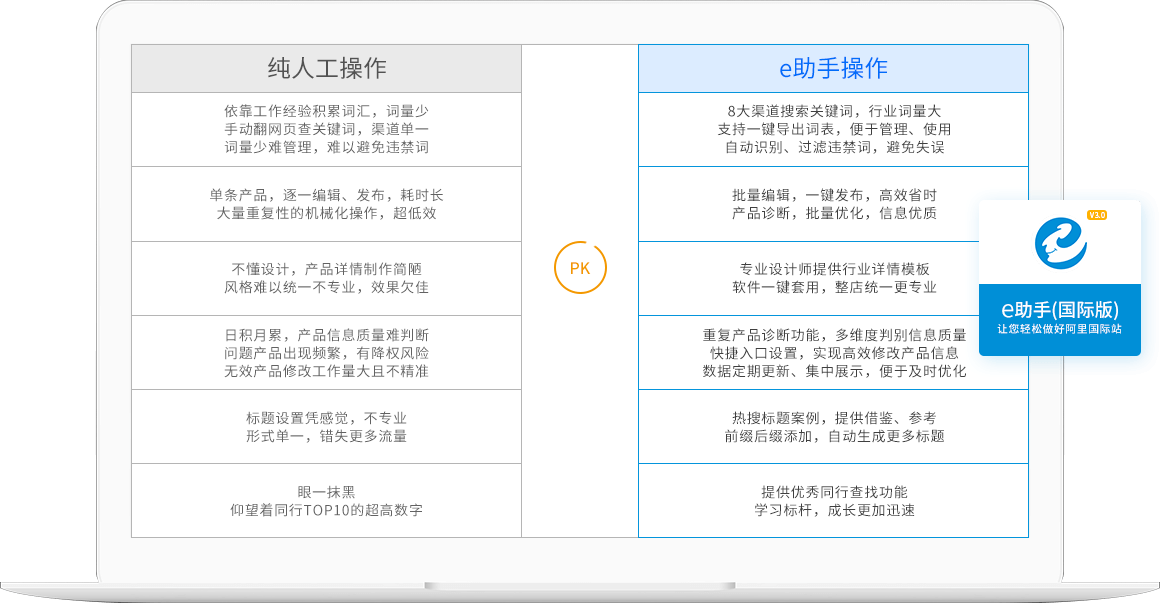Click the 重复产品诊断功能 feature cell

833,353
